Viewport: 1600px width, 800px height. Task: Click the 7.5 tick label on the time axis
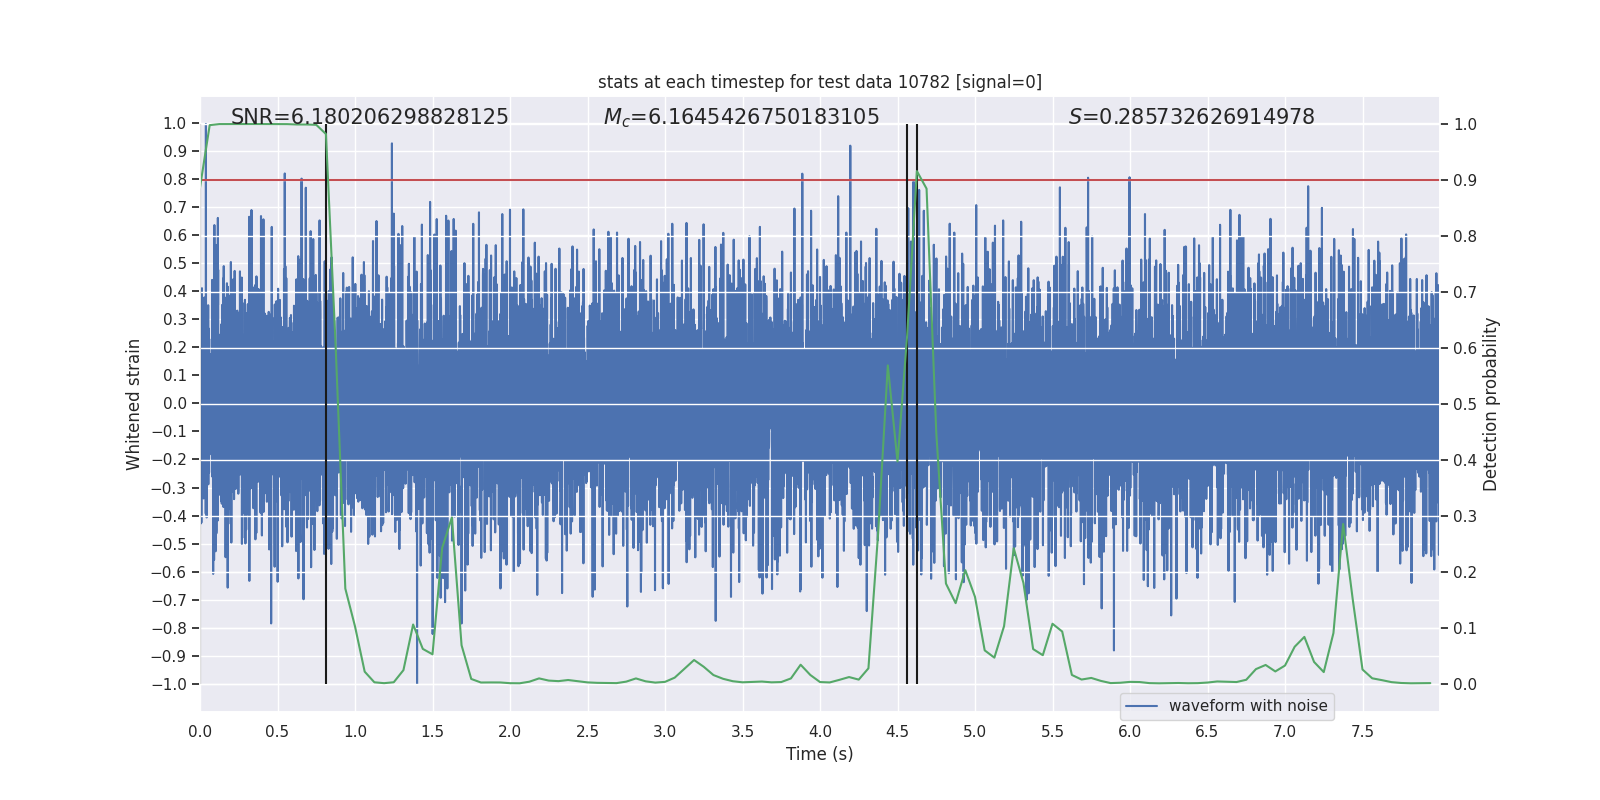1362,731
